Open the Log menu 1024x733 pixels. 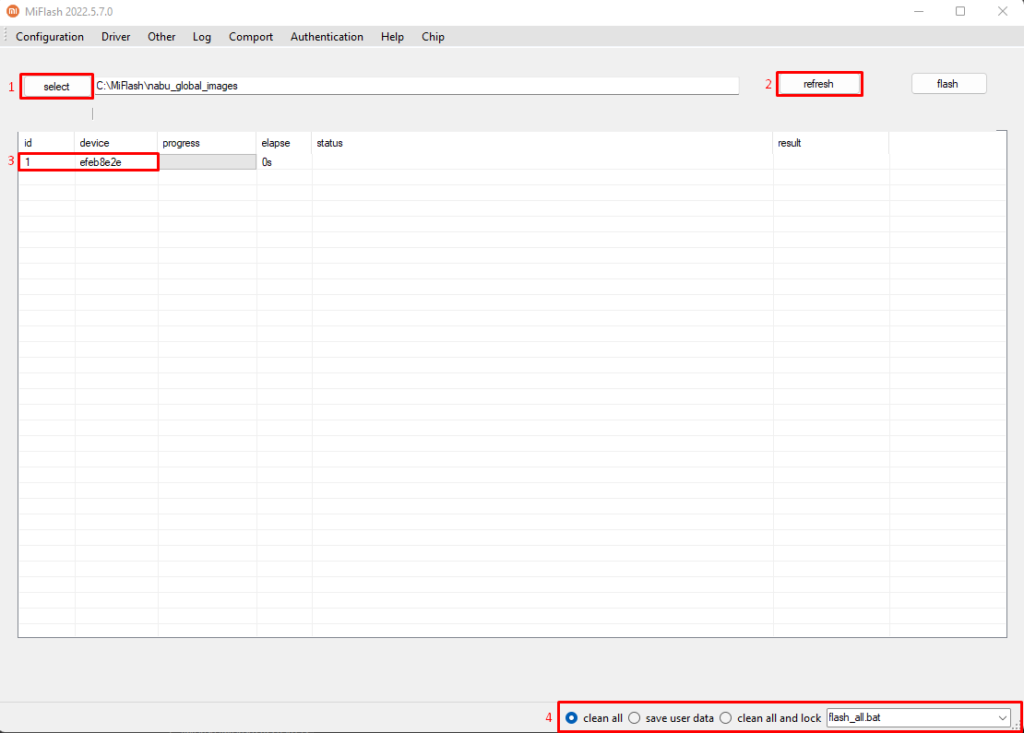(x=202, y=37)
